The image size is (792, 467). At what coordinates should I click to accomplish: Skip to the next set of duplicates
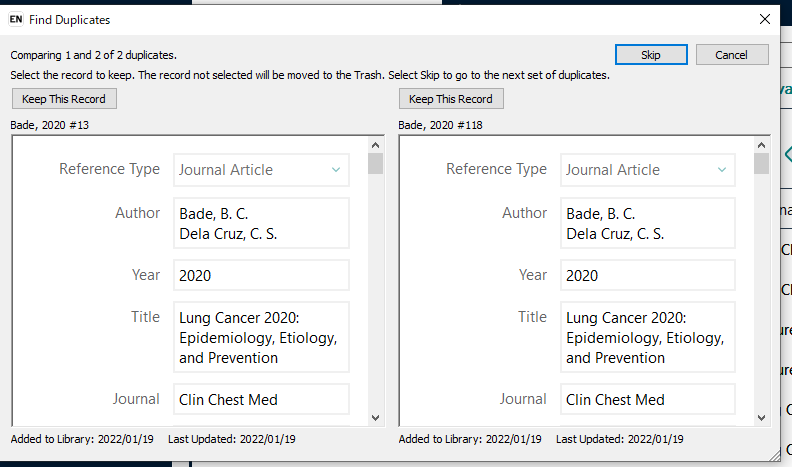(x=650, y=55)
